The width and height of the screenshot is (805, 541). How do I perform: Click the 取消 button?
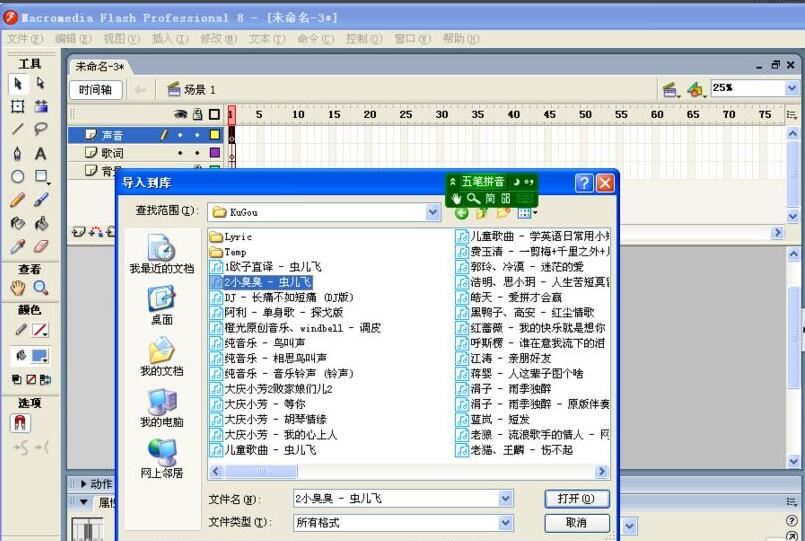(x=577, y=523)
